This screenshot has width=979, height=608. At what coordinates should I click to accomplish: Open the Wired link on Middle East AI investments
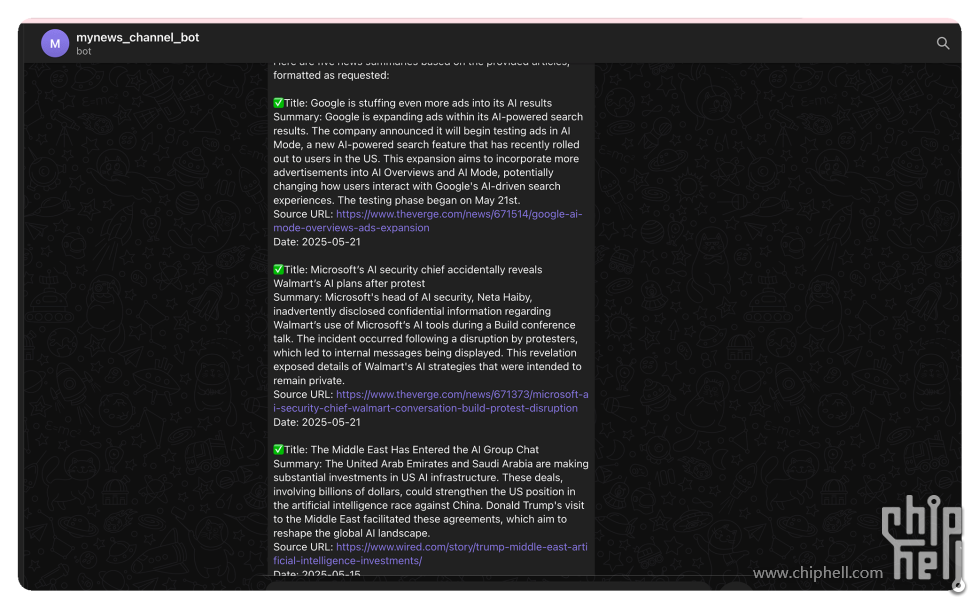[430, 554]
